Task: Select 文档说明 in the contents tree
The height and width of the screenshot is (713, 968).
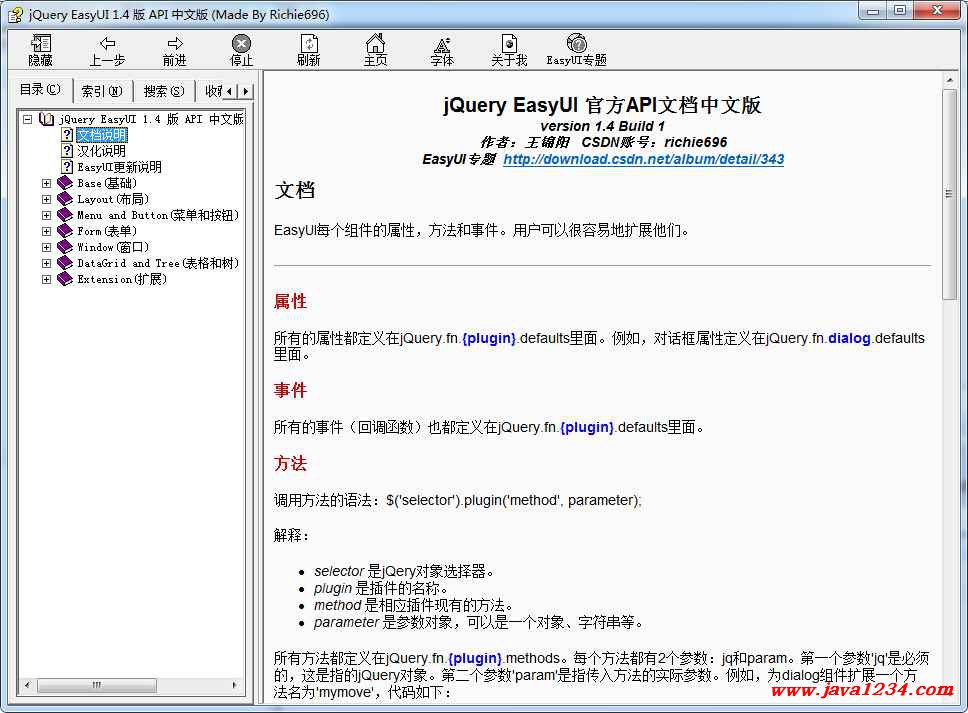Action: click(x=102, y=135)
